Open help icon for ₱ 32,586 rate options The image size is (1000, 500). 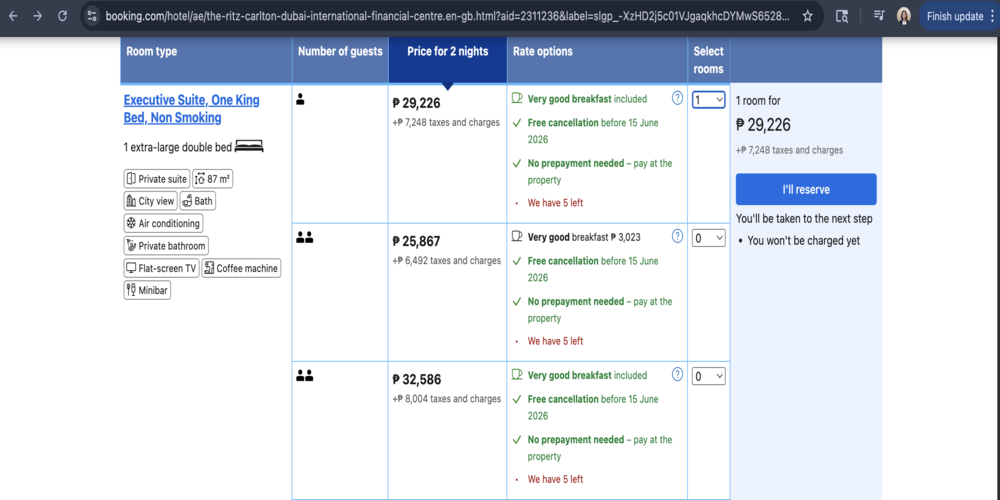[x=677, y=374]
